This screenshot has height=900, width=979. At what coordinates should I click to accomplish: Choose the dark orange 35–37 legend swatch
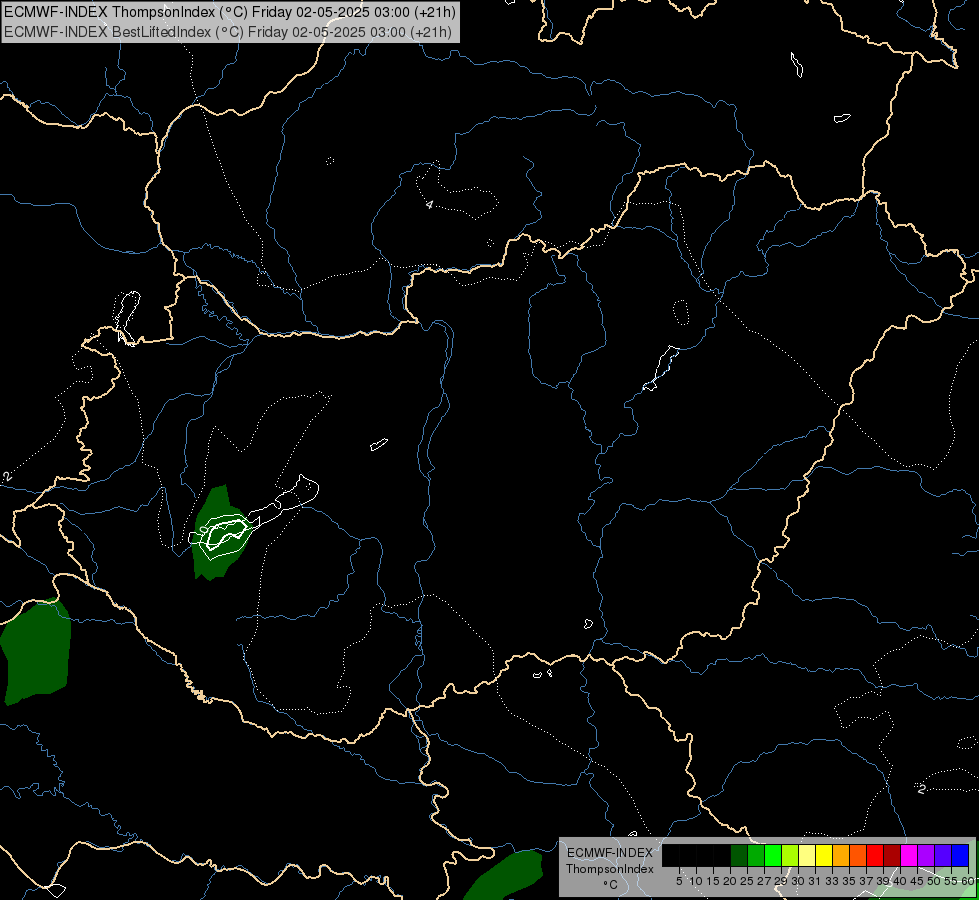click(858, 856)
